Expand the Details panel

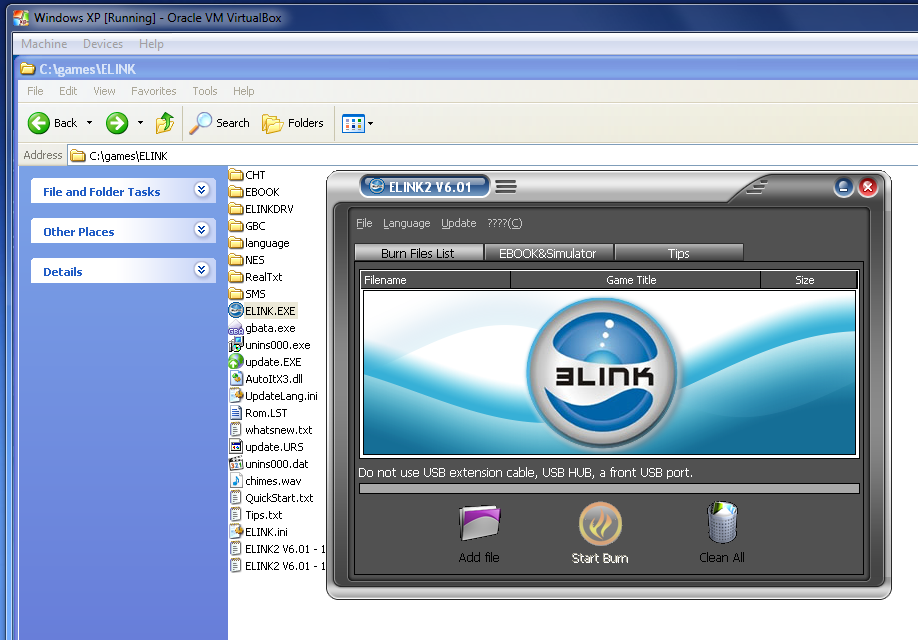[201, 269]
